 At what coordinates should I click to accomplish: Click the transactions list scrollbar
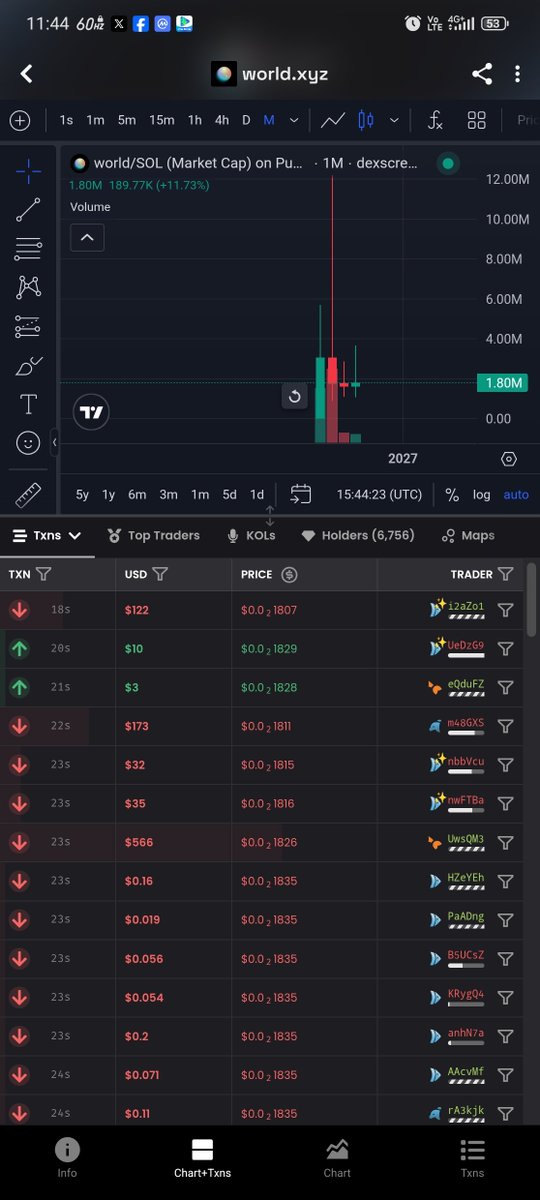(x=532, y=598)
